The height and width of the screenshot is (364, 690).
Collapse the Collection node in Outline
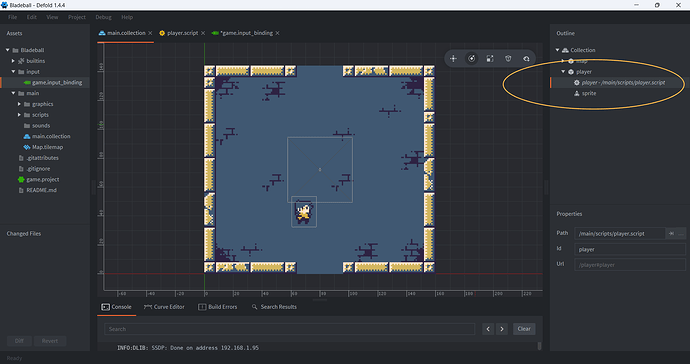click(557, 50)
